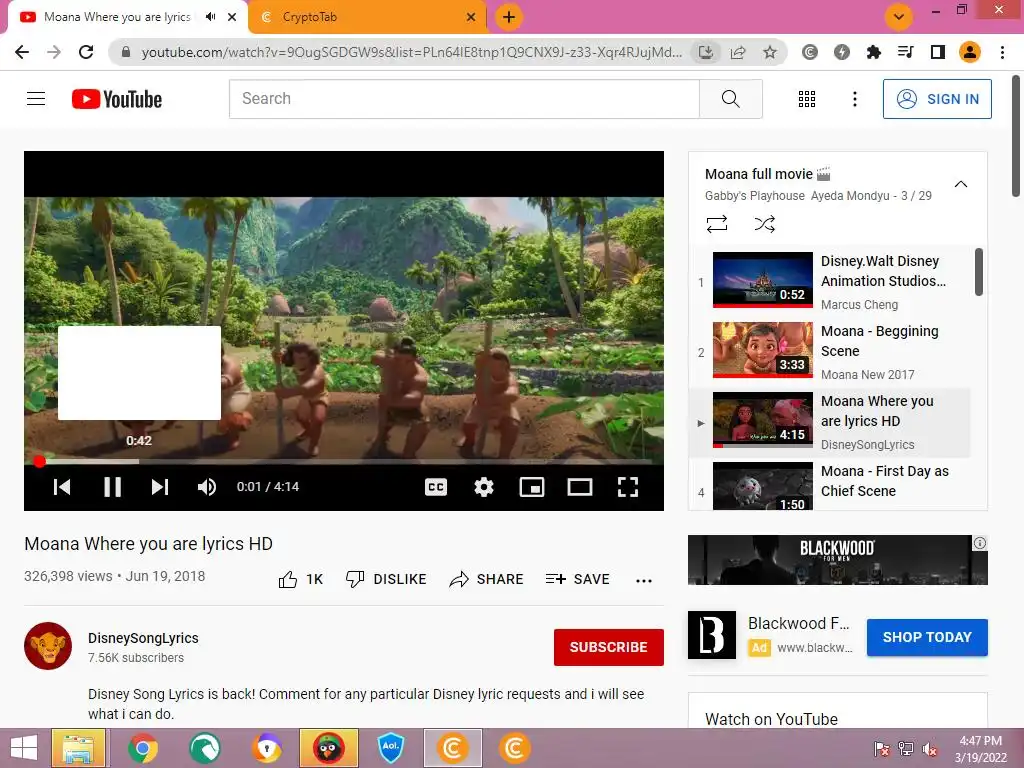Viewport: 1024px width, 768px height.
Task: Open browser three-dot menu
Action: coord(1002,52)
